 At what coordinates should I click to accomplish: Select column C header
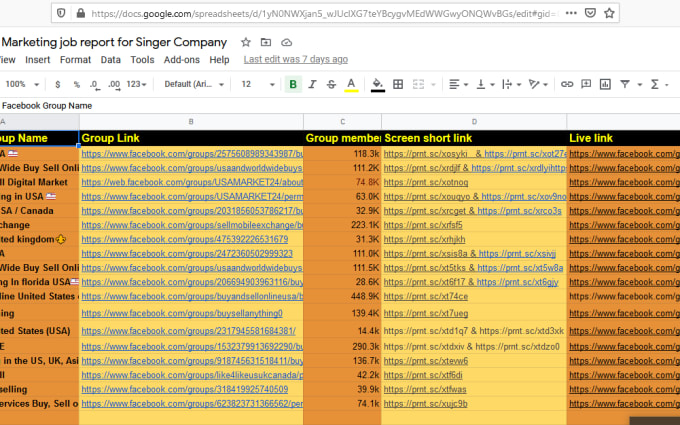coord(343,122)
